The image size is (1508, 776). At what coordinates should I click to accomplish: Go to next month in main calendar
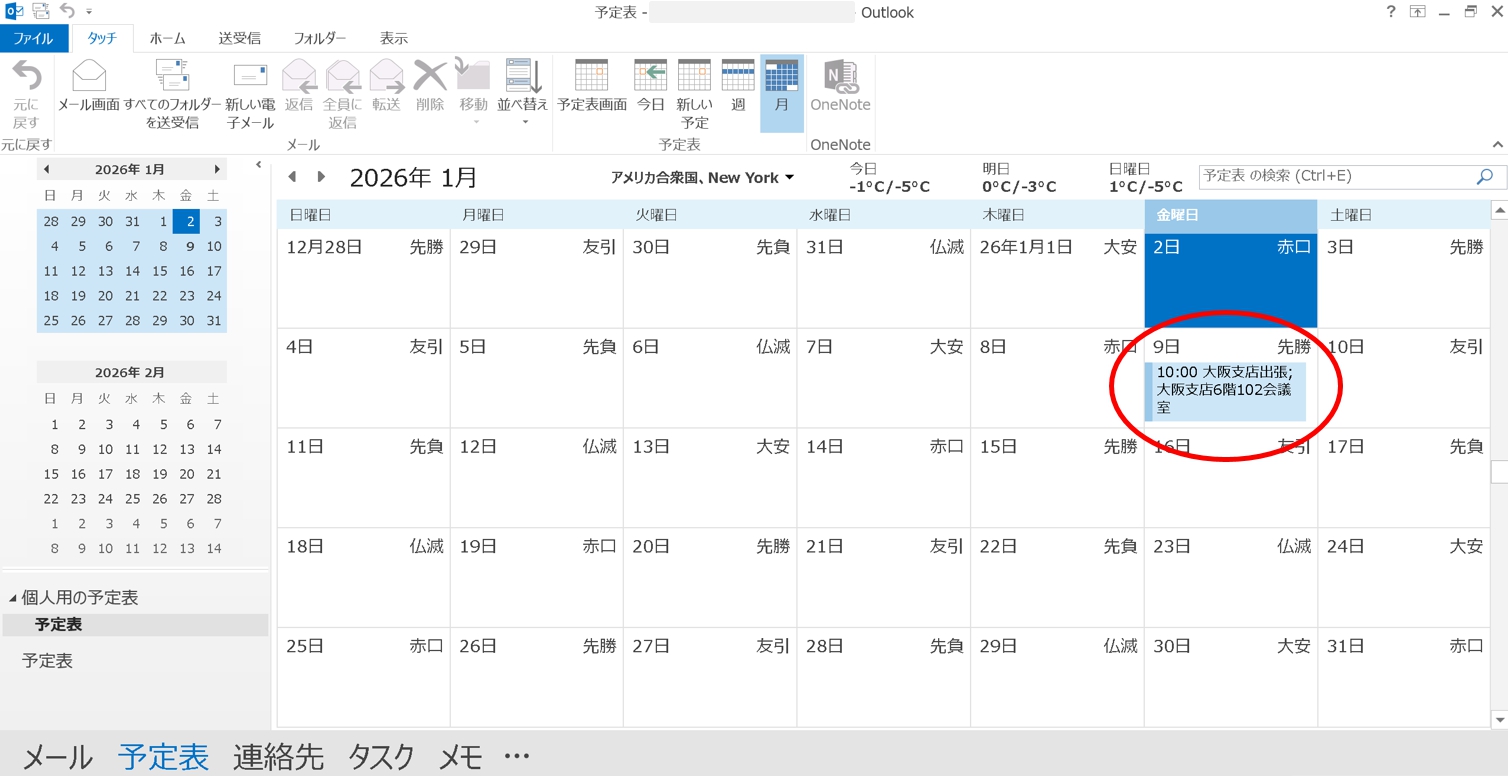pos(321,177)
